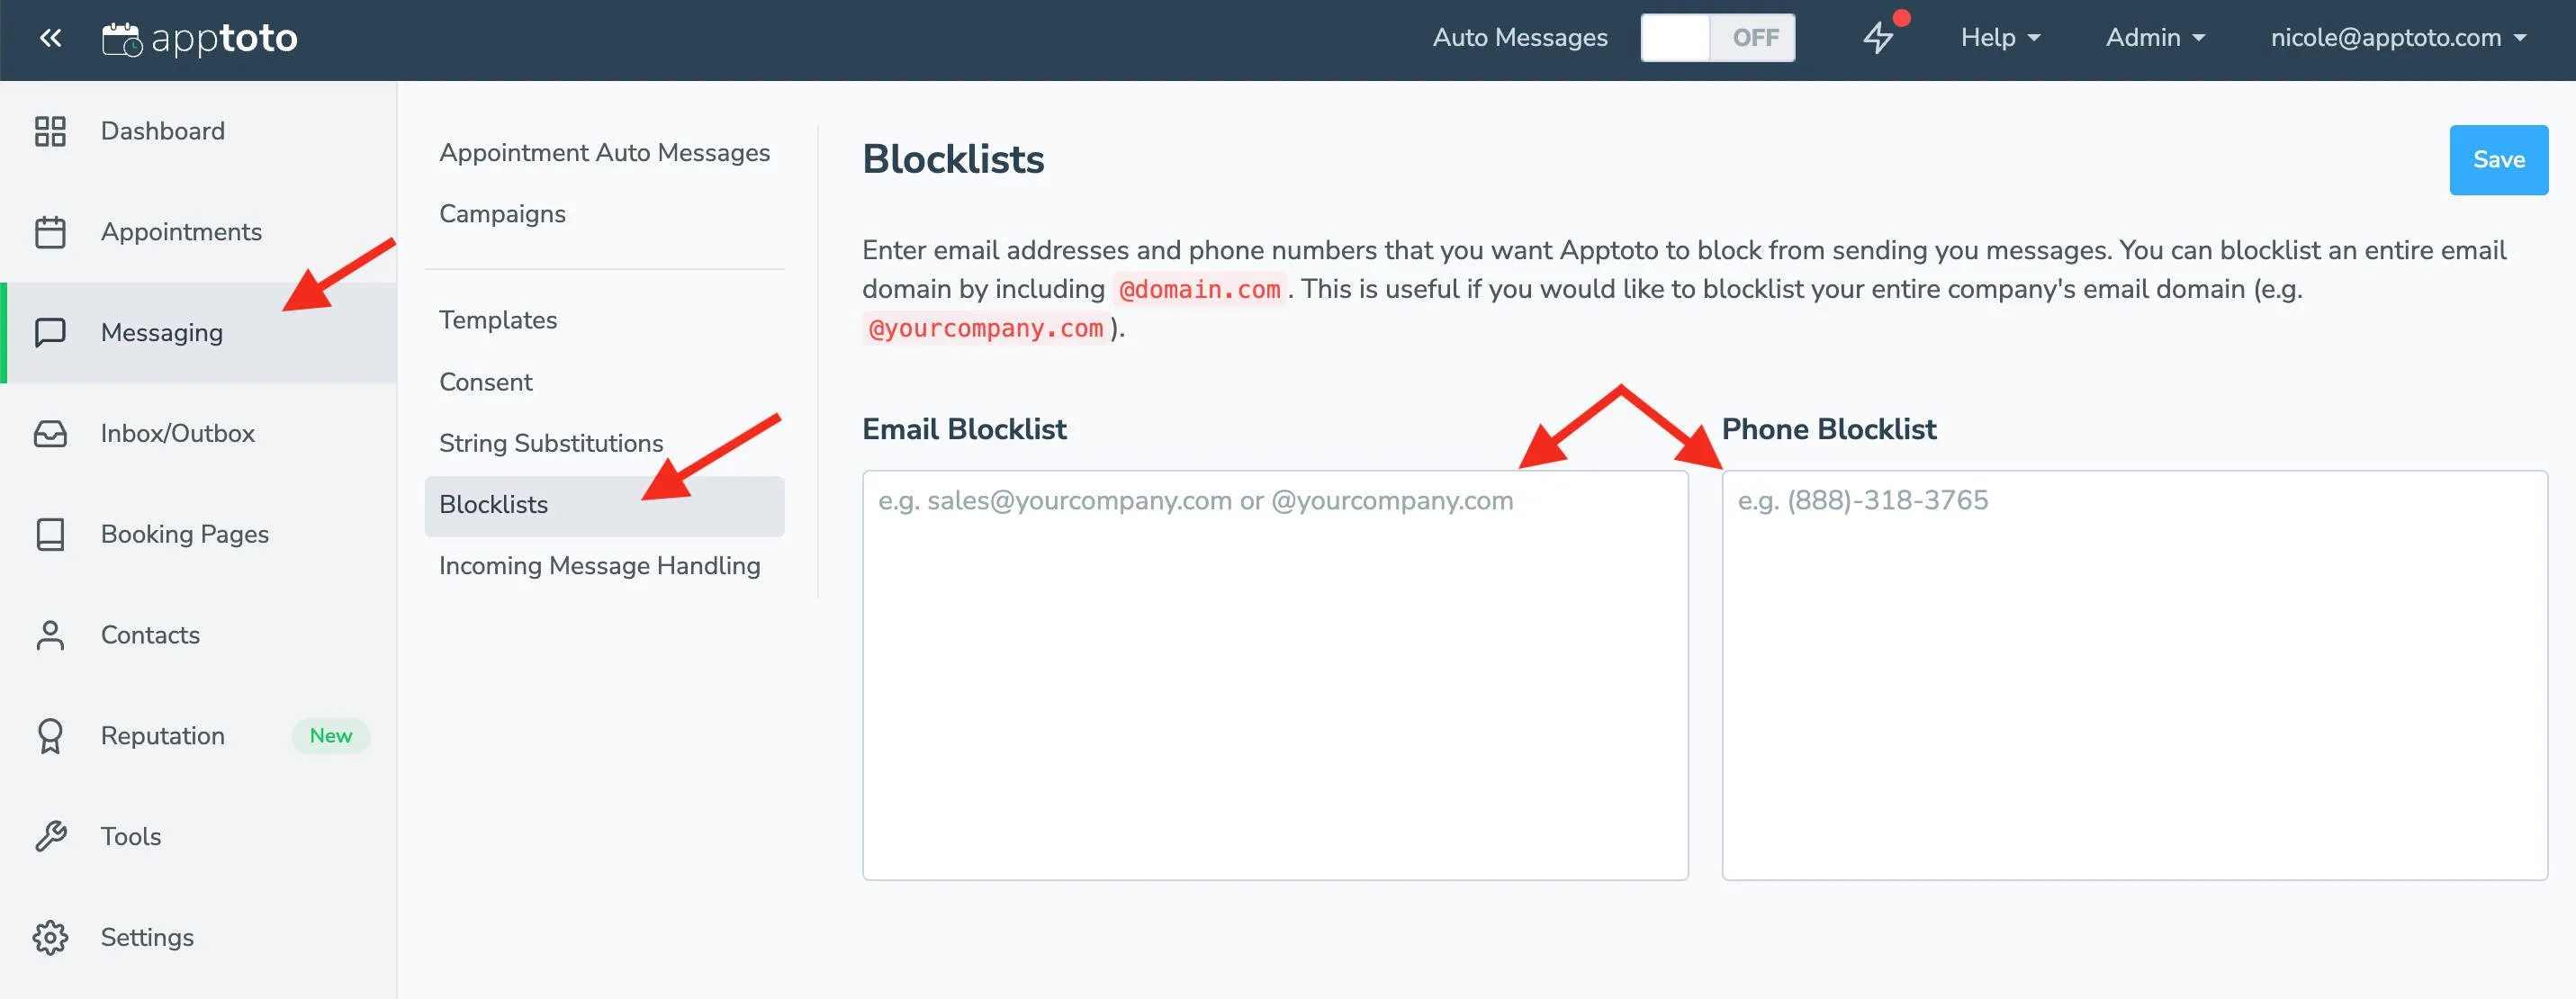Click the Save button
Screen dimensions: 2576x999
click(2498, 159)
